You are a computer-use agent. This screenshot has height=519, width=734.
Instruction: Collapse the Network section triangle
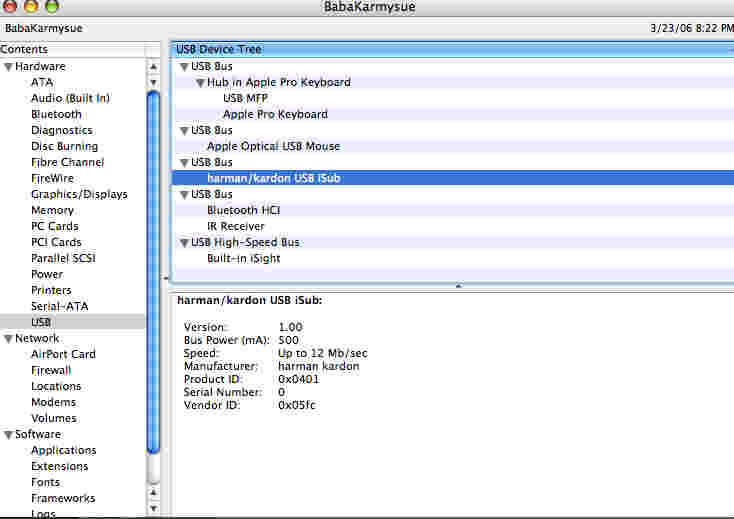[x=8, y=339]
